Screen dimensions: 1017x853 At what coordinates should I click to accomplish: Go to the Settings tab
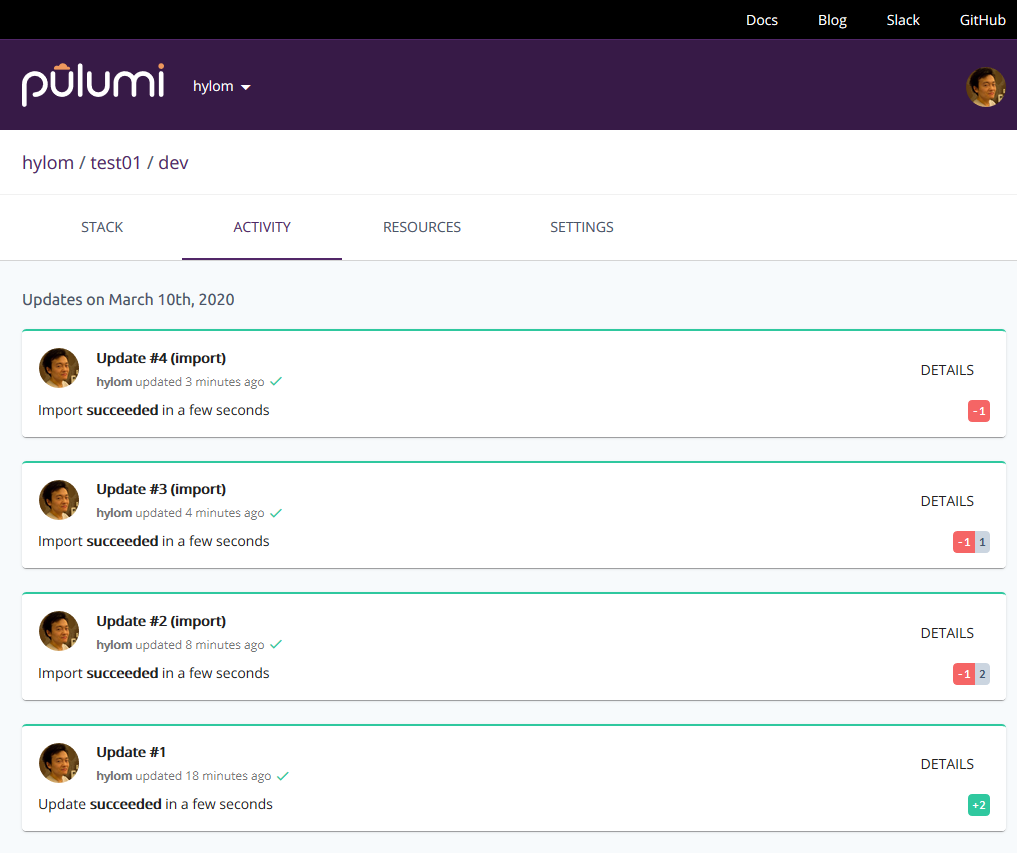582,227
